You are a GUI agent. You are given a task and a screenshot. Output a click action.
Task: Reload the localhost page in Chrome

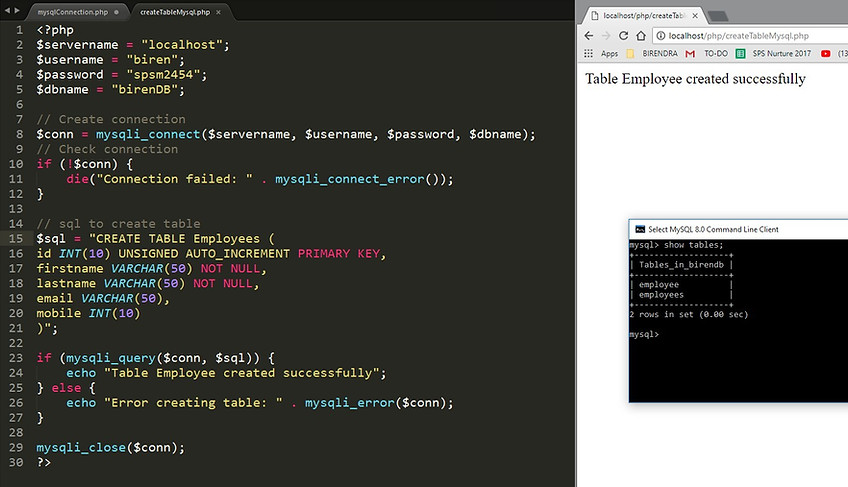(x=624, y=36)
